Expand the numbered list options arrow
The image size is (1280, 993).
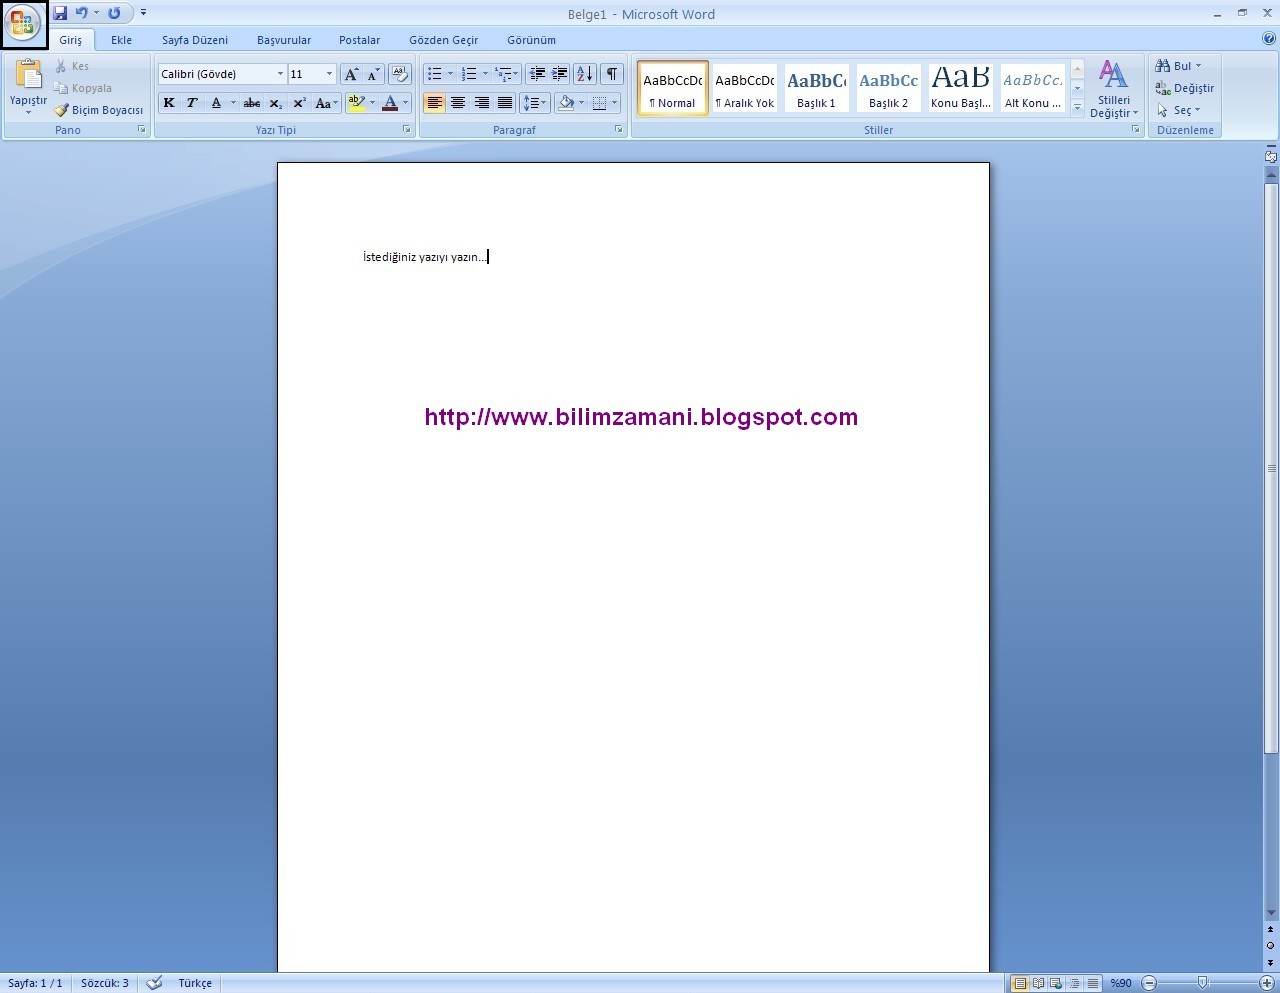pyautogui.click(x=485, y=74)
